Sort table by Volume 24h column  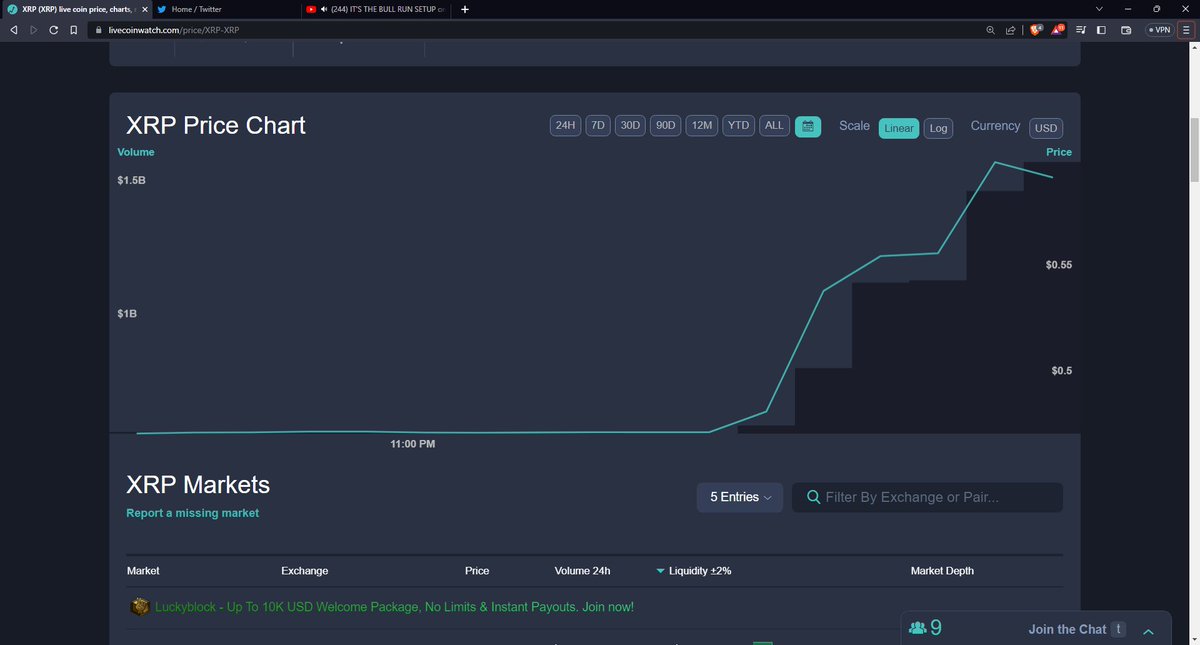(x=582, y=571)
